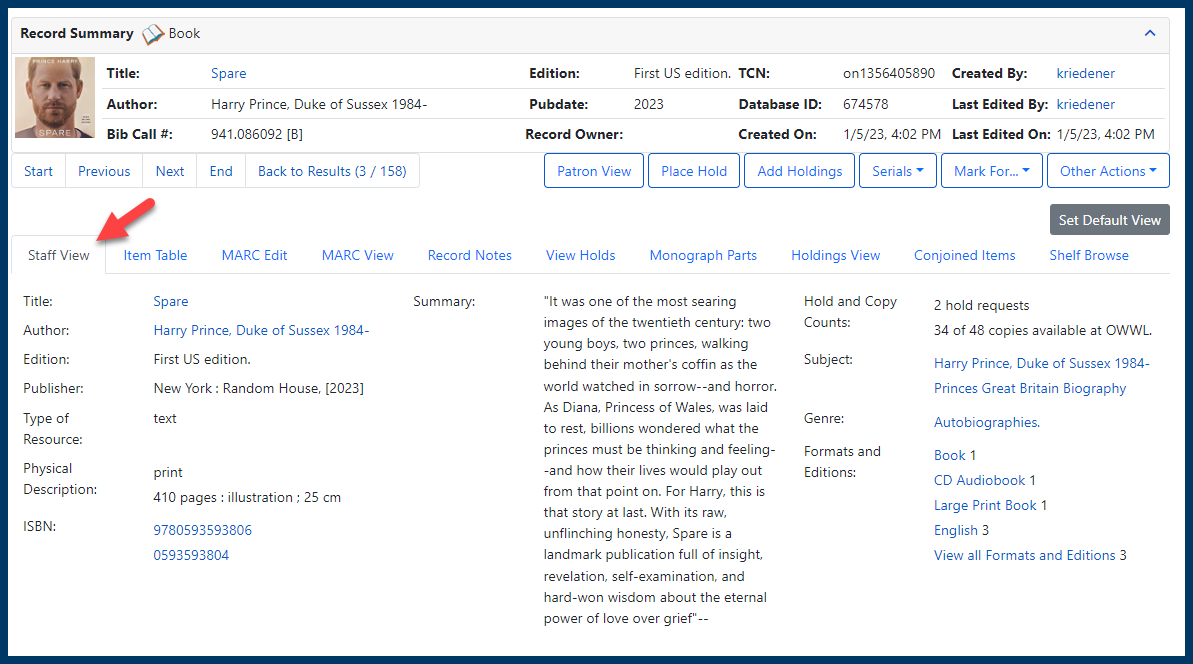Click the English editions link

pyautogui.click(x=956, y=530)
